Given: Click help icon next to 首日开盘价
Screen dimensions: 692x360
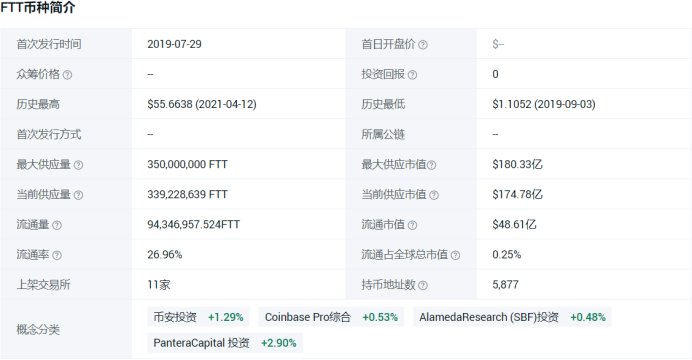Looking at the screenshot, I should coord(423,45).
